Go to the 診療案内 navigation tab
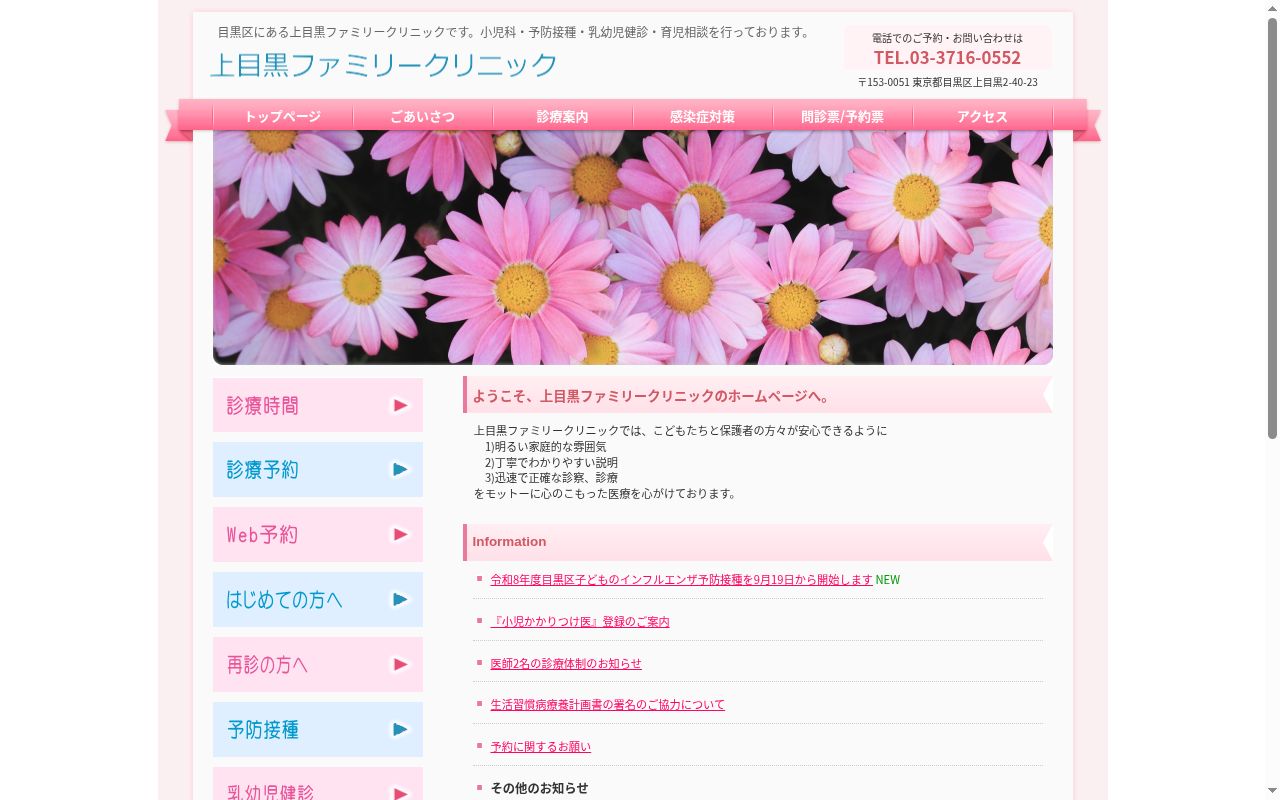Screen dimensions: 1280x800 [x=563, y=116]
